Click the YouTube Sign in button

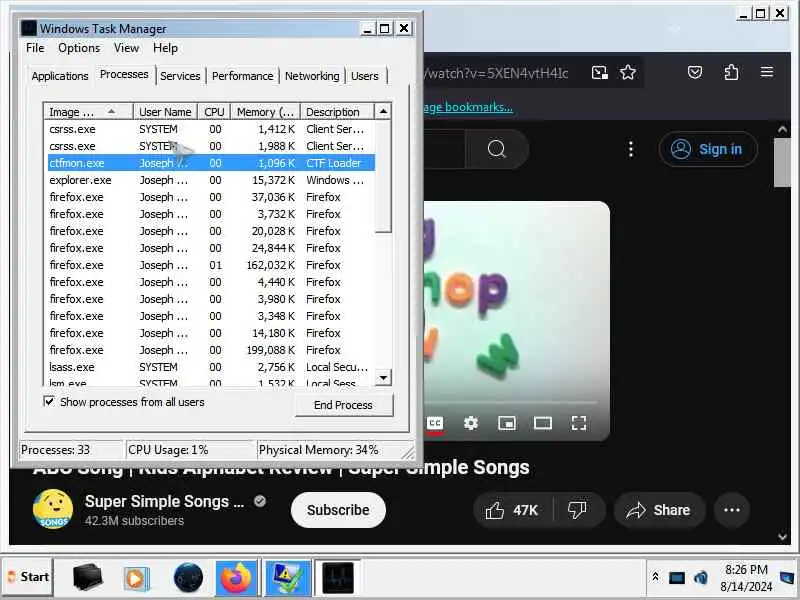[708, 149]
